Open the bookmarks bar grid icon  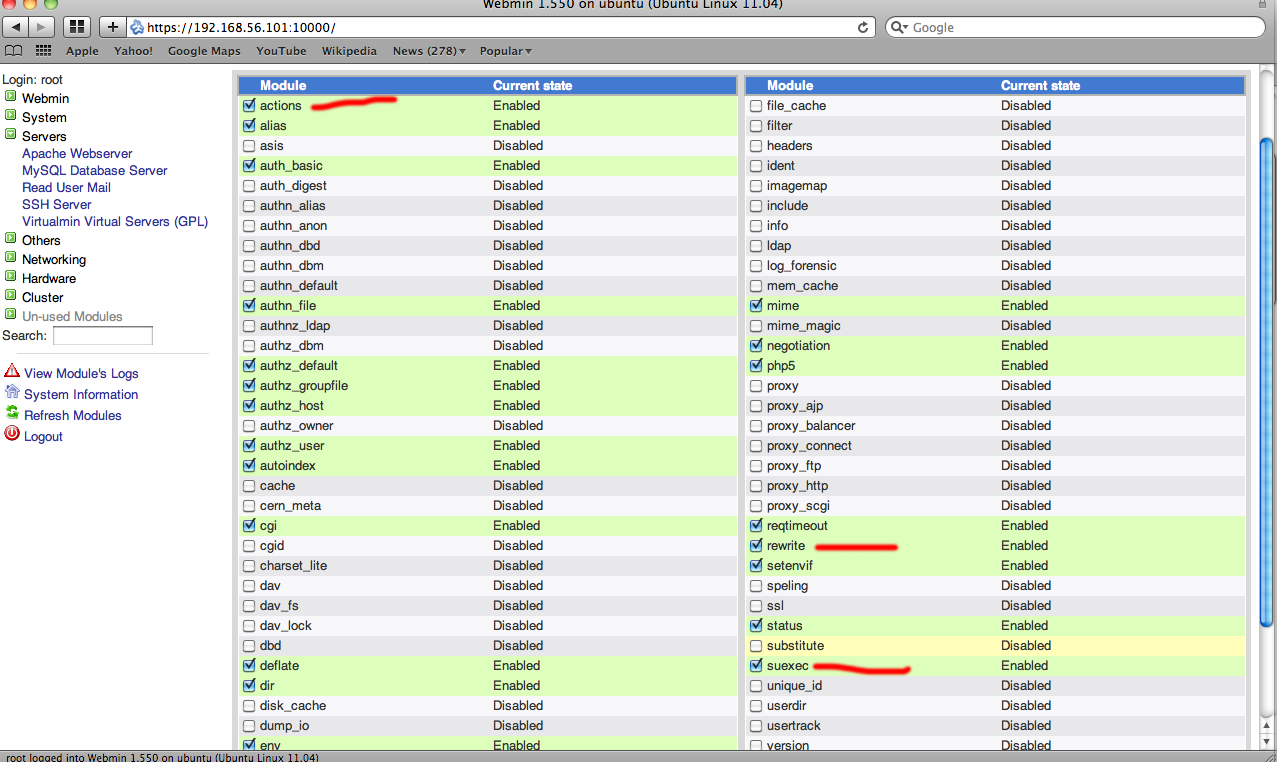coord(43,51)
